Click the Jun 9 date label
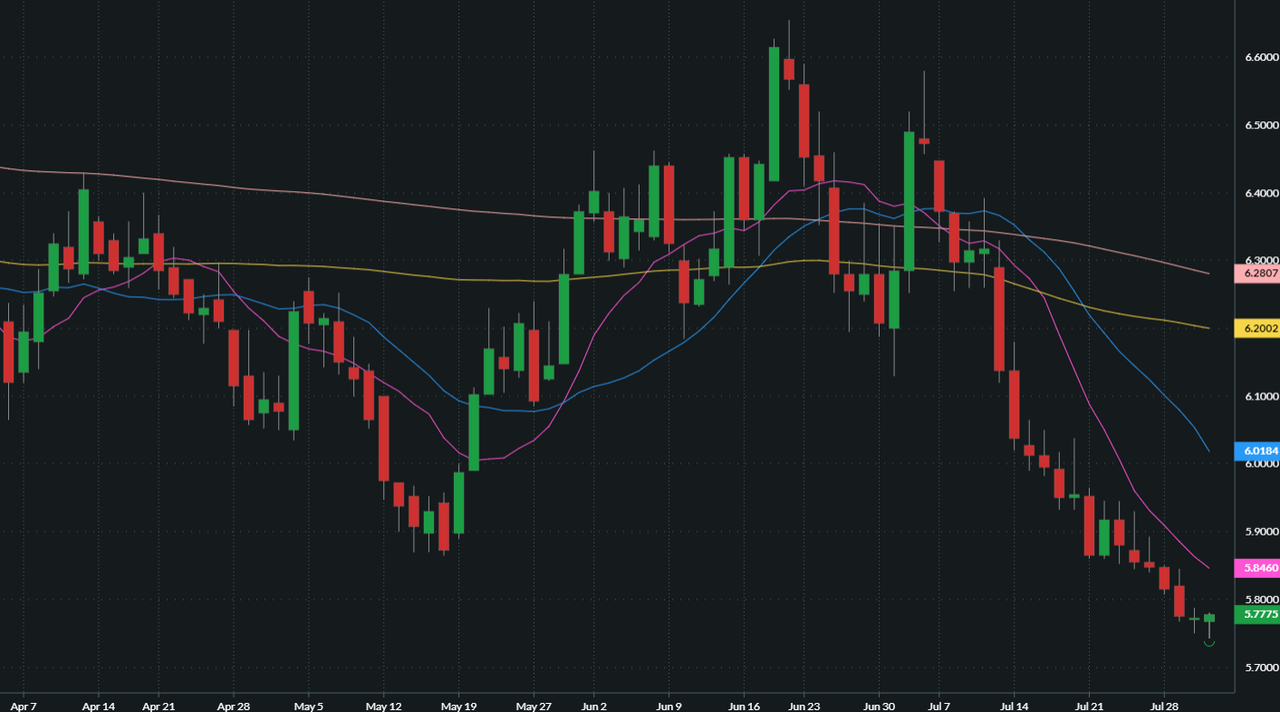 tap(669, 704)
